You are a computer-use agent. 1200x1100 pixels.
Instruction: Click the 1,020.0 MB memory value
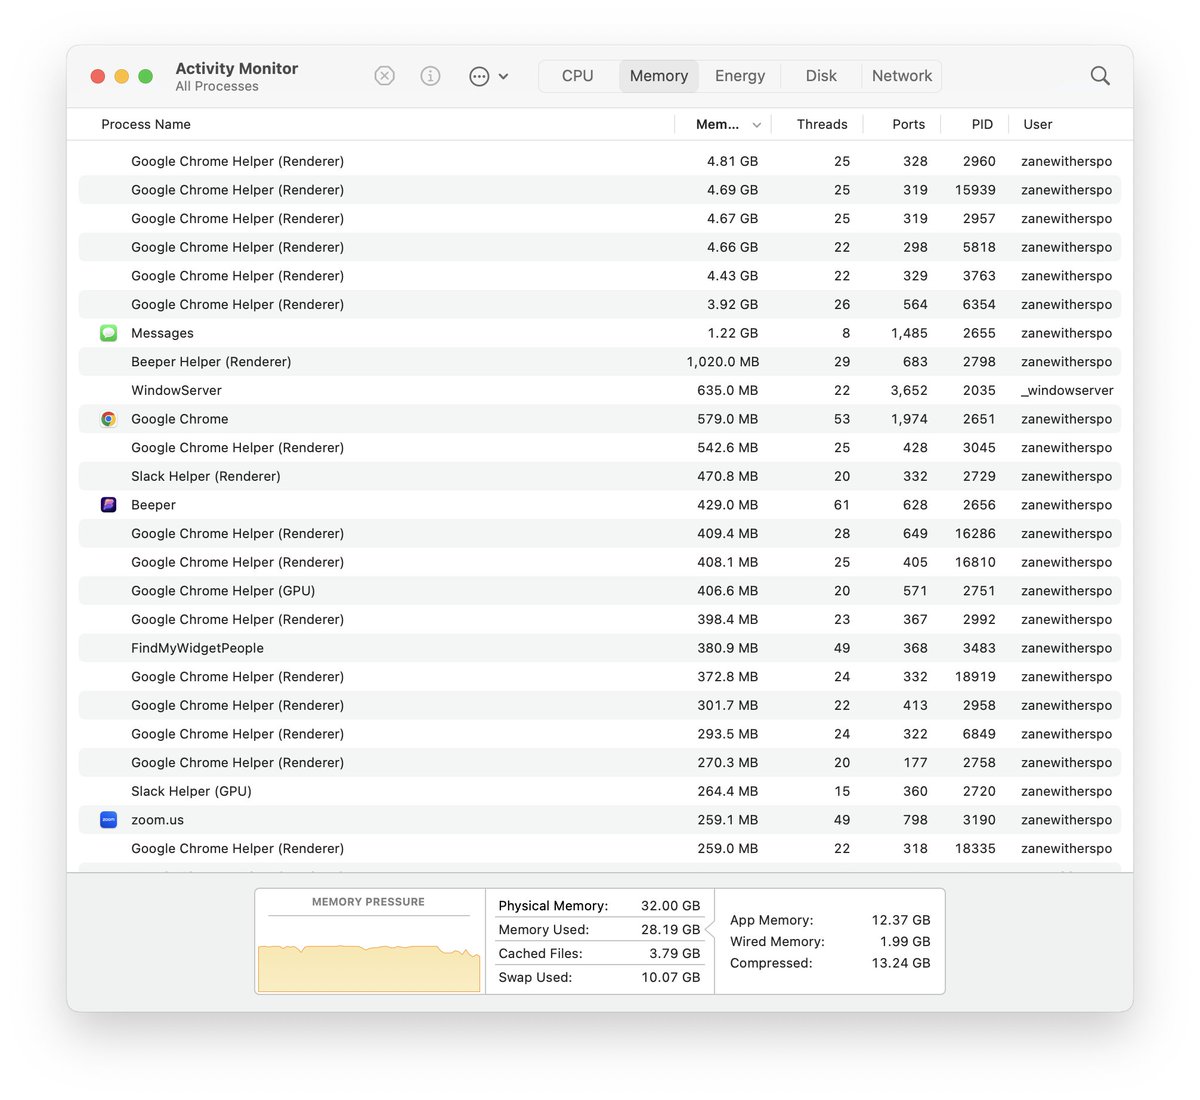[x=722, y=362]
